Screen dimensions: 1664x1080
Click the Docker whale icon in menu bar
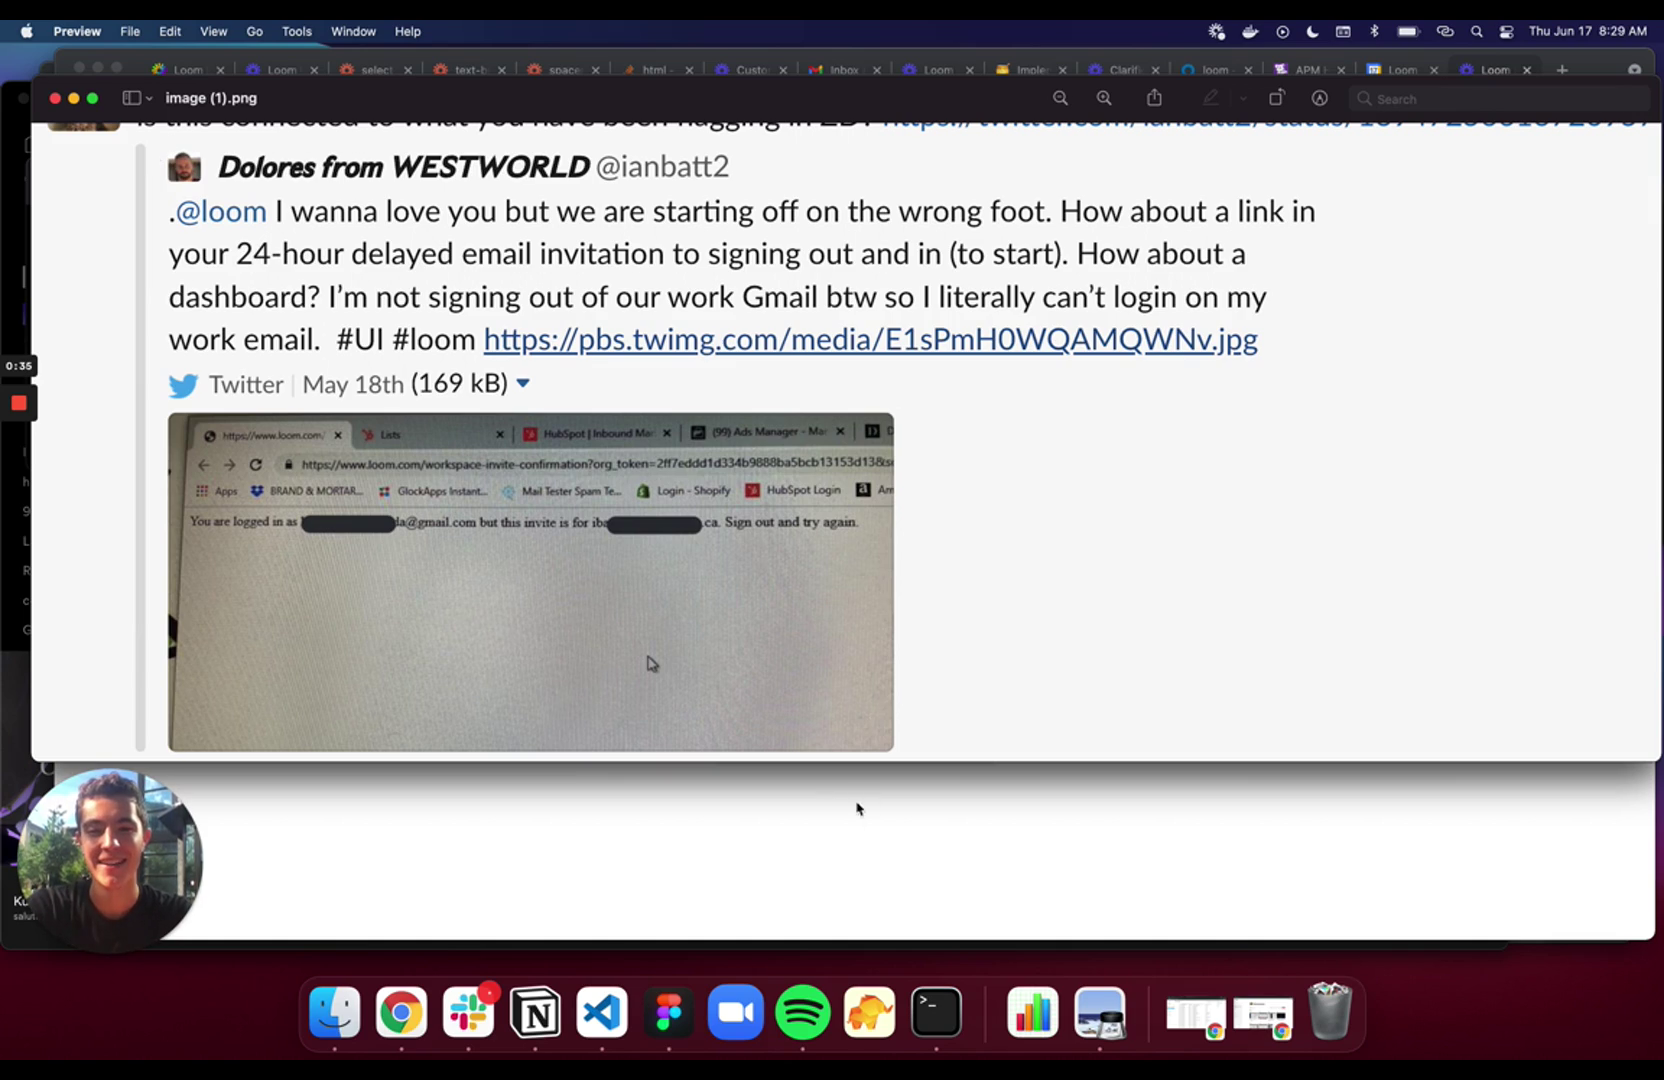(1250, 31)
